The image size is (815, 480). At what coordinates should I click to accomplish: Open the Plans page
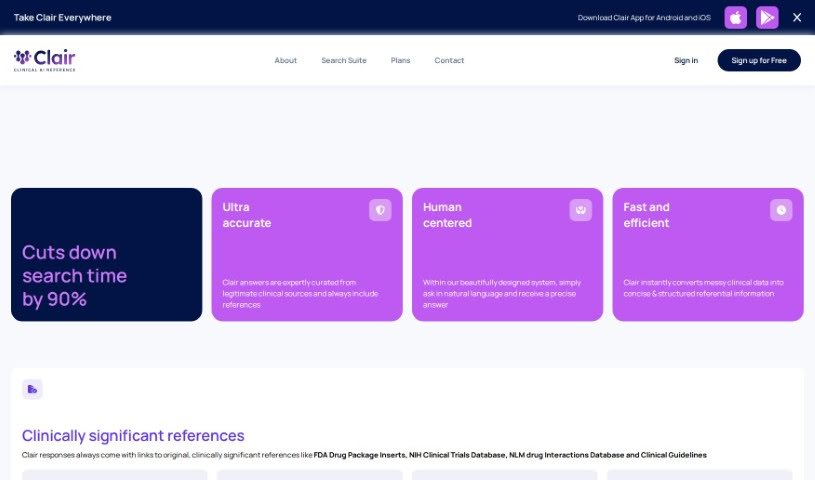(400, 61)
